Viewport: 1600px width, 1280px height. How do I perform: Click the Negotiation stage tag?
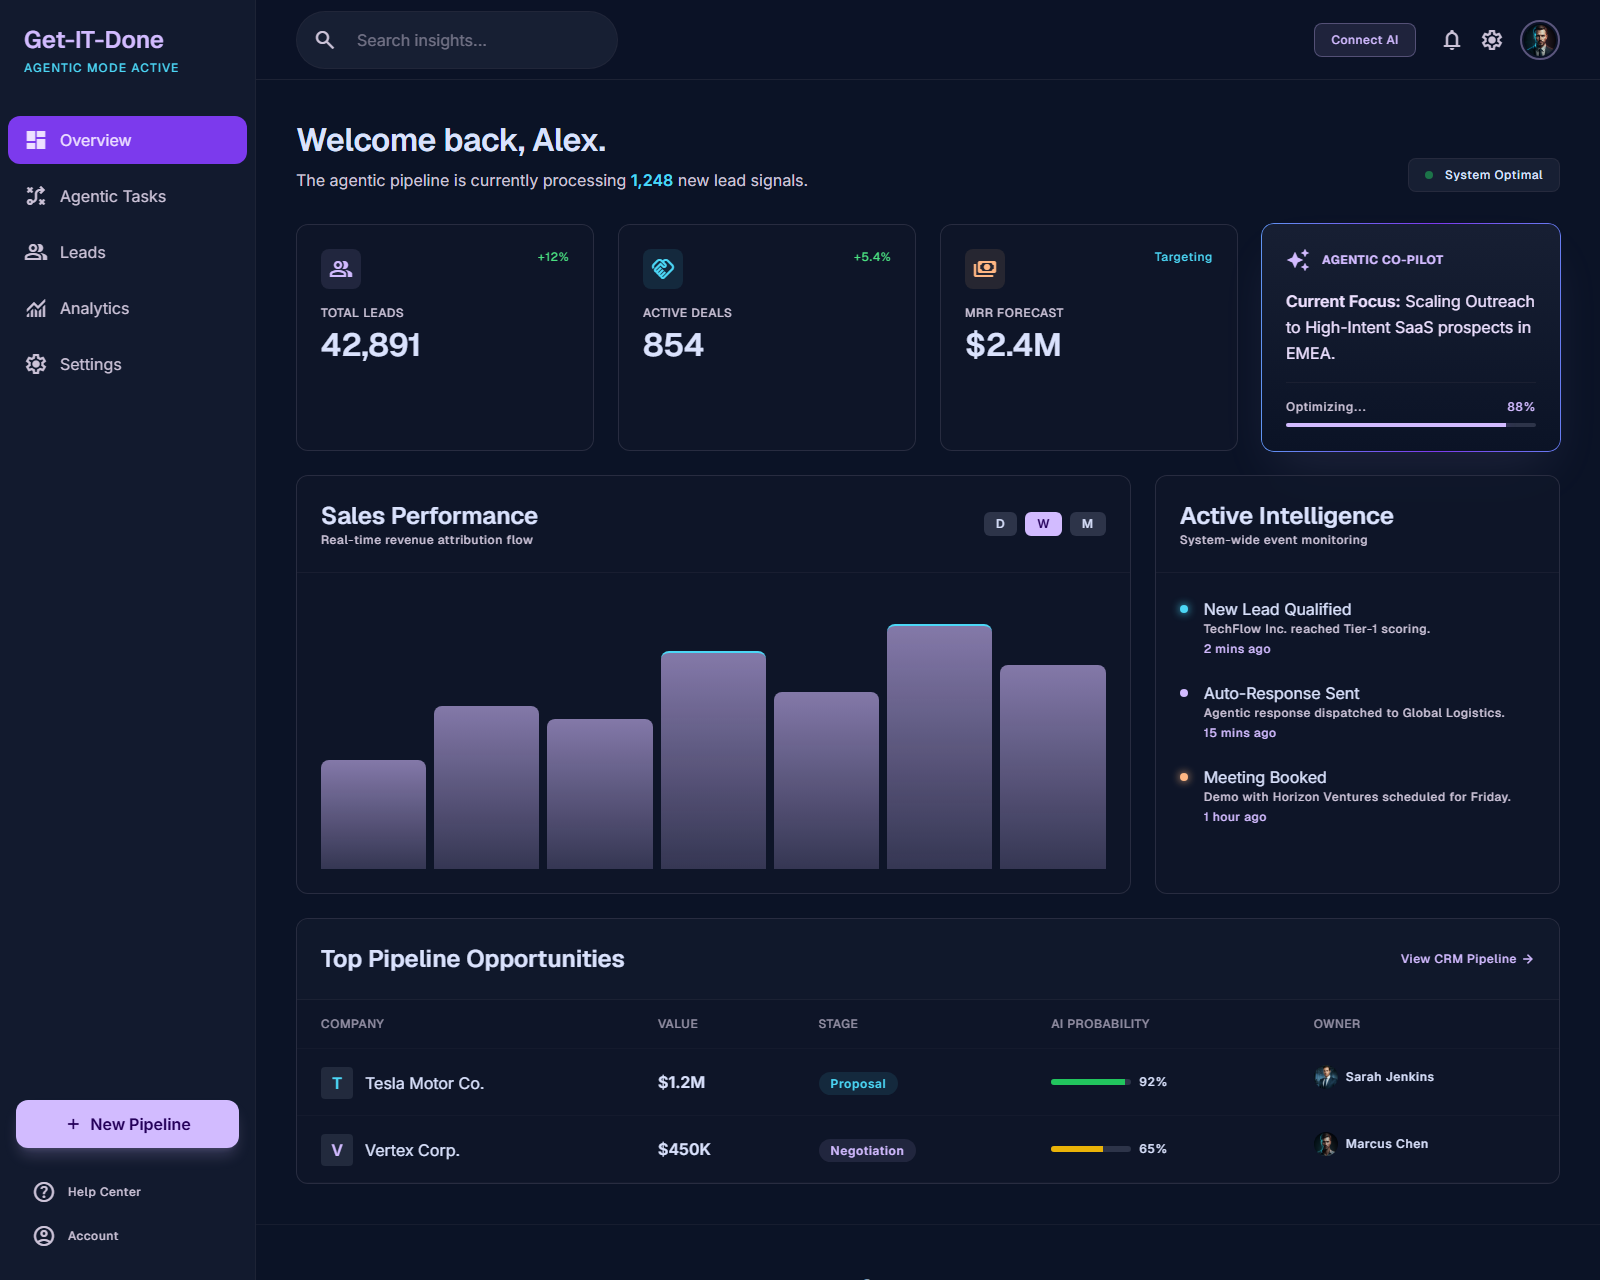click(x=867, y=1150)
